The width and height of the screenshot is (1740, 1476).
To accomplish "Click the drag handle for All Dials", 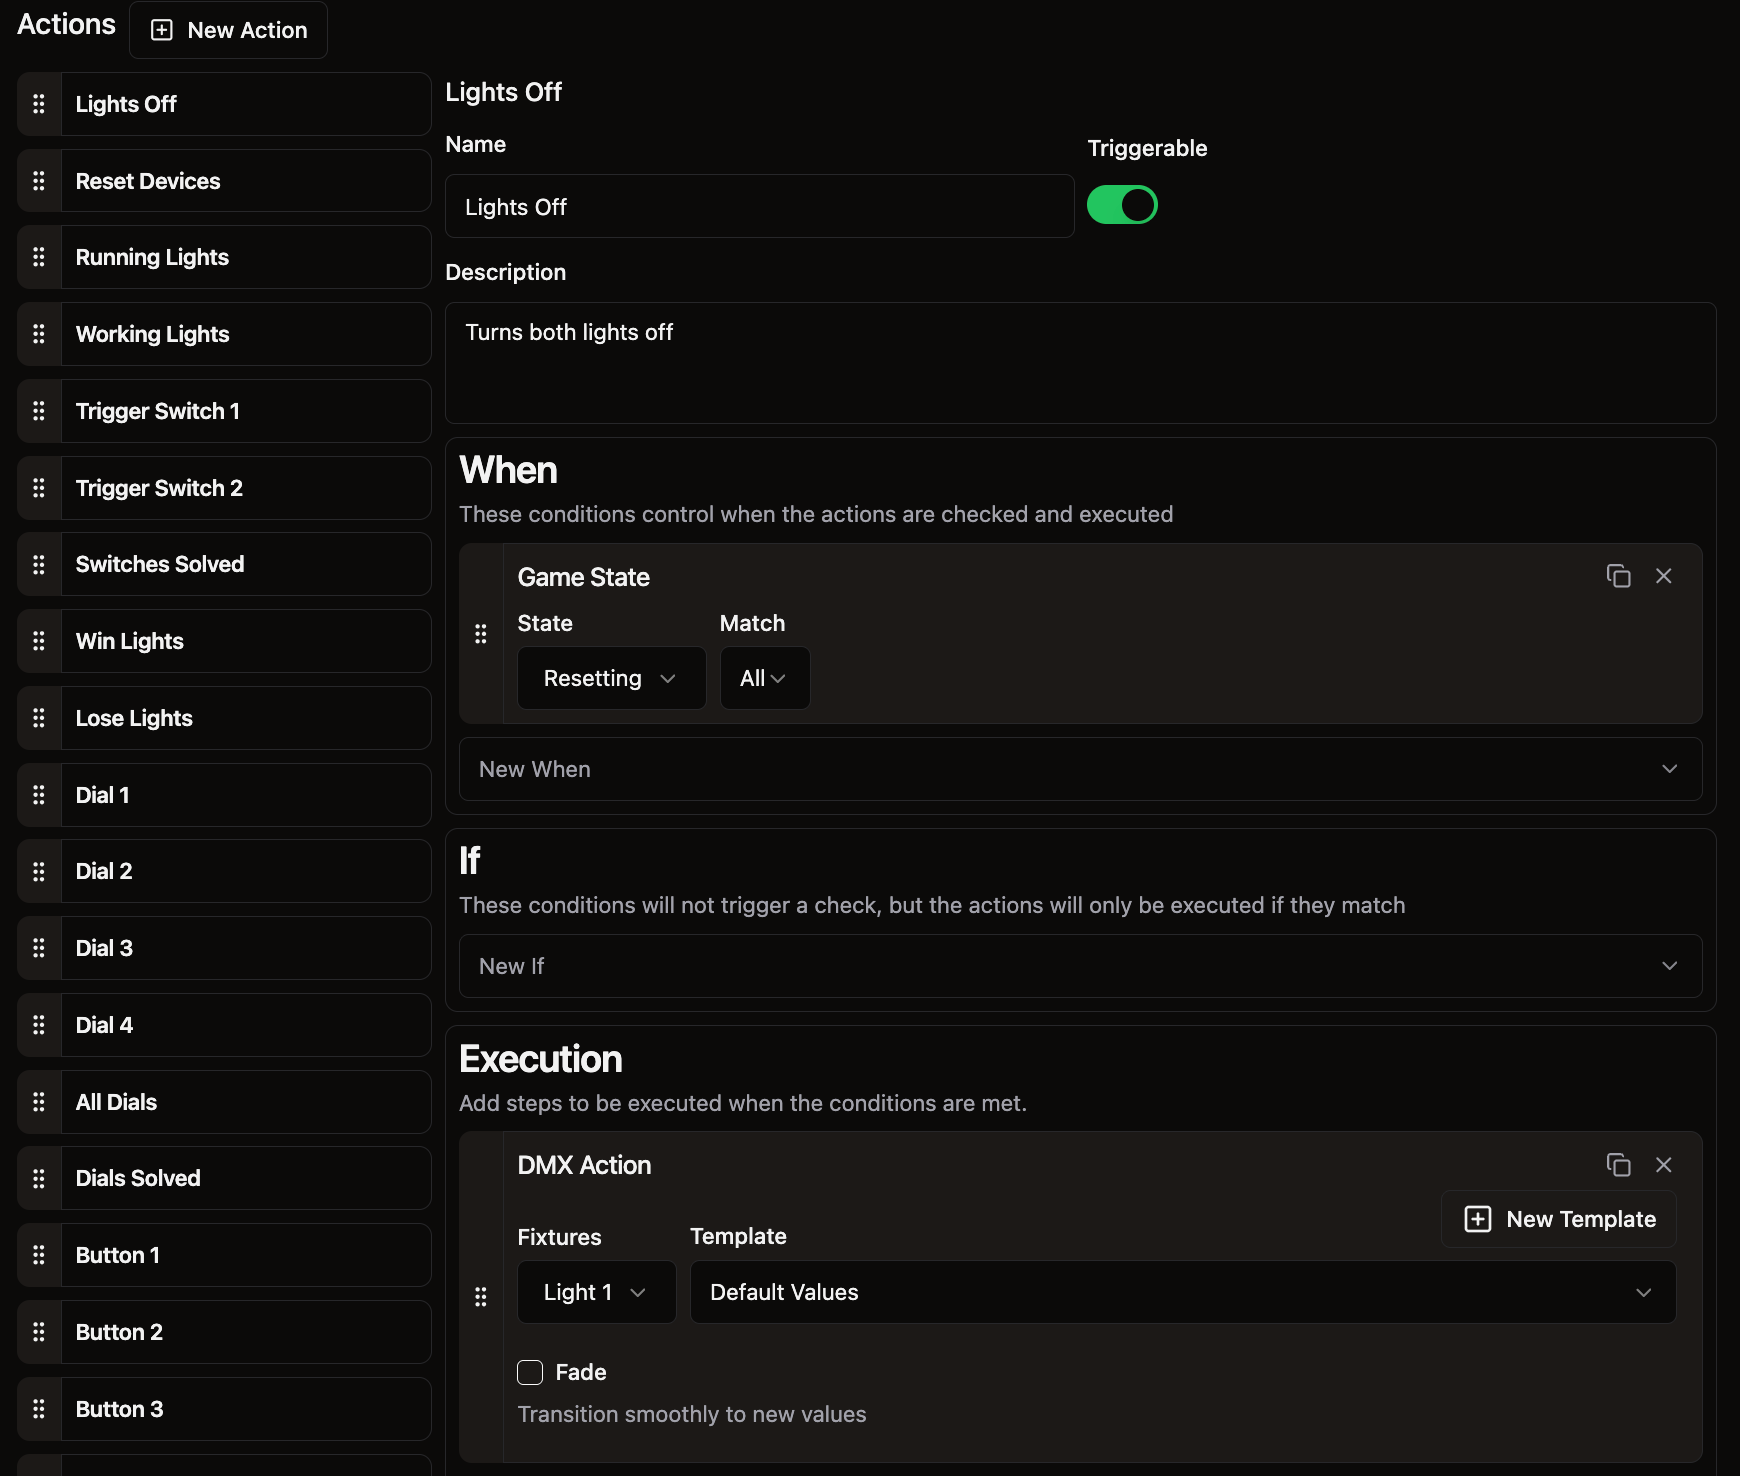I will [39, 1102].
